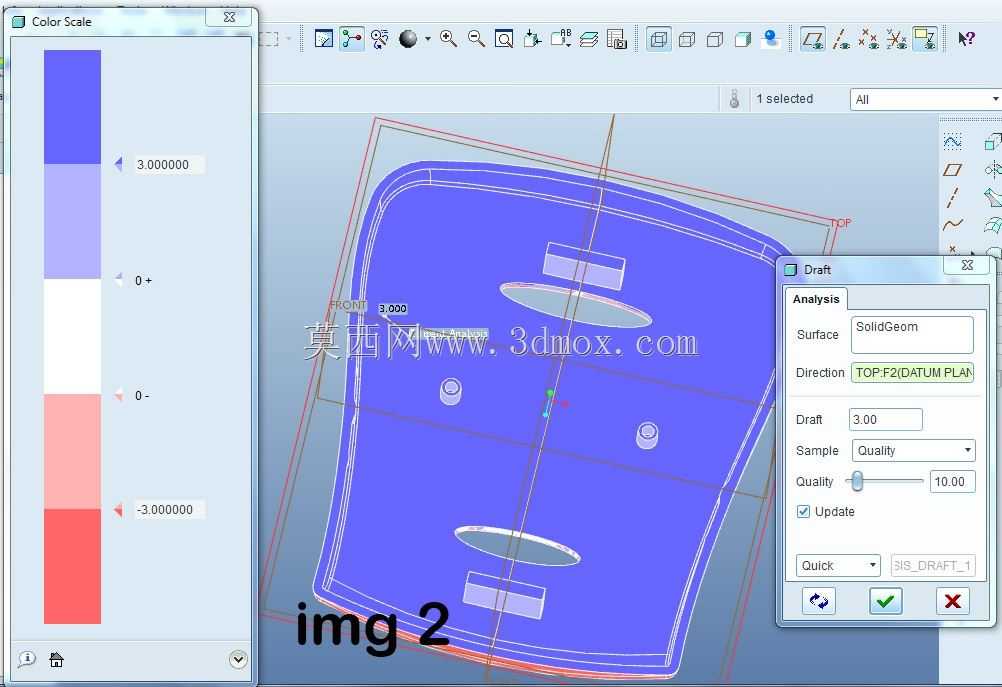Expand Color Scale options with down chevron

click(238, 659)
